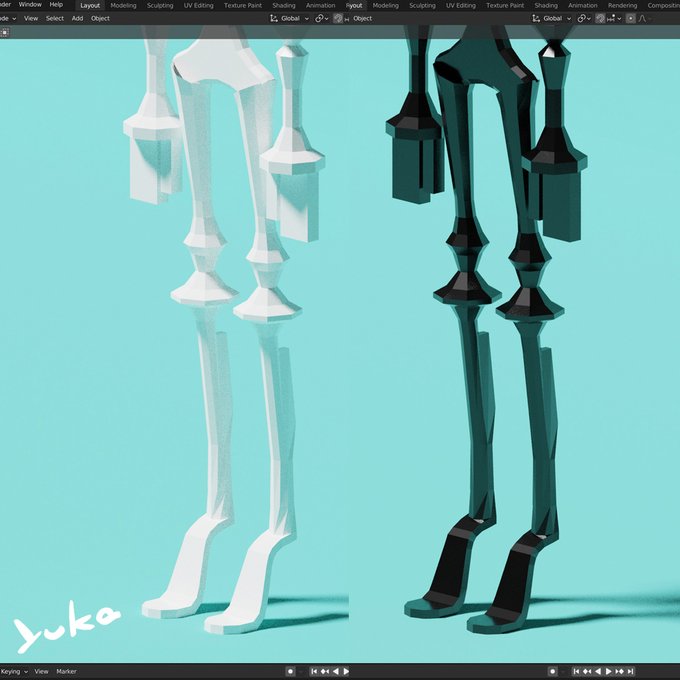Viewport: 680px width, 680px height.
Task: Switch to Modeling tab in white-model window
Action: click(123, 6)
